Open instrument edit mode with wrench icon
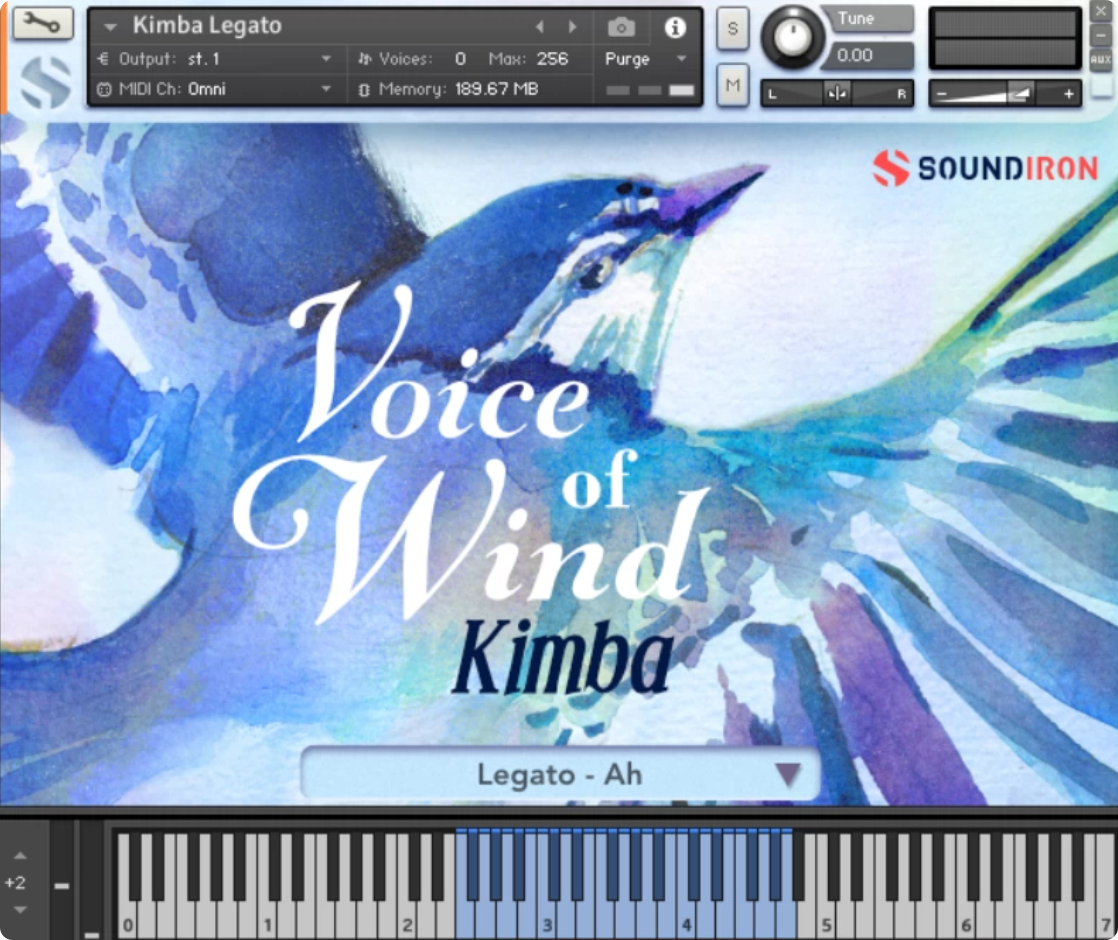Screen dimensions: 1118x940 click(42, 24)
